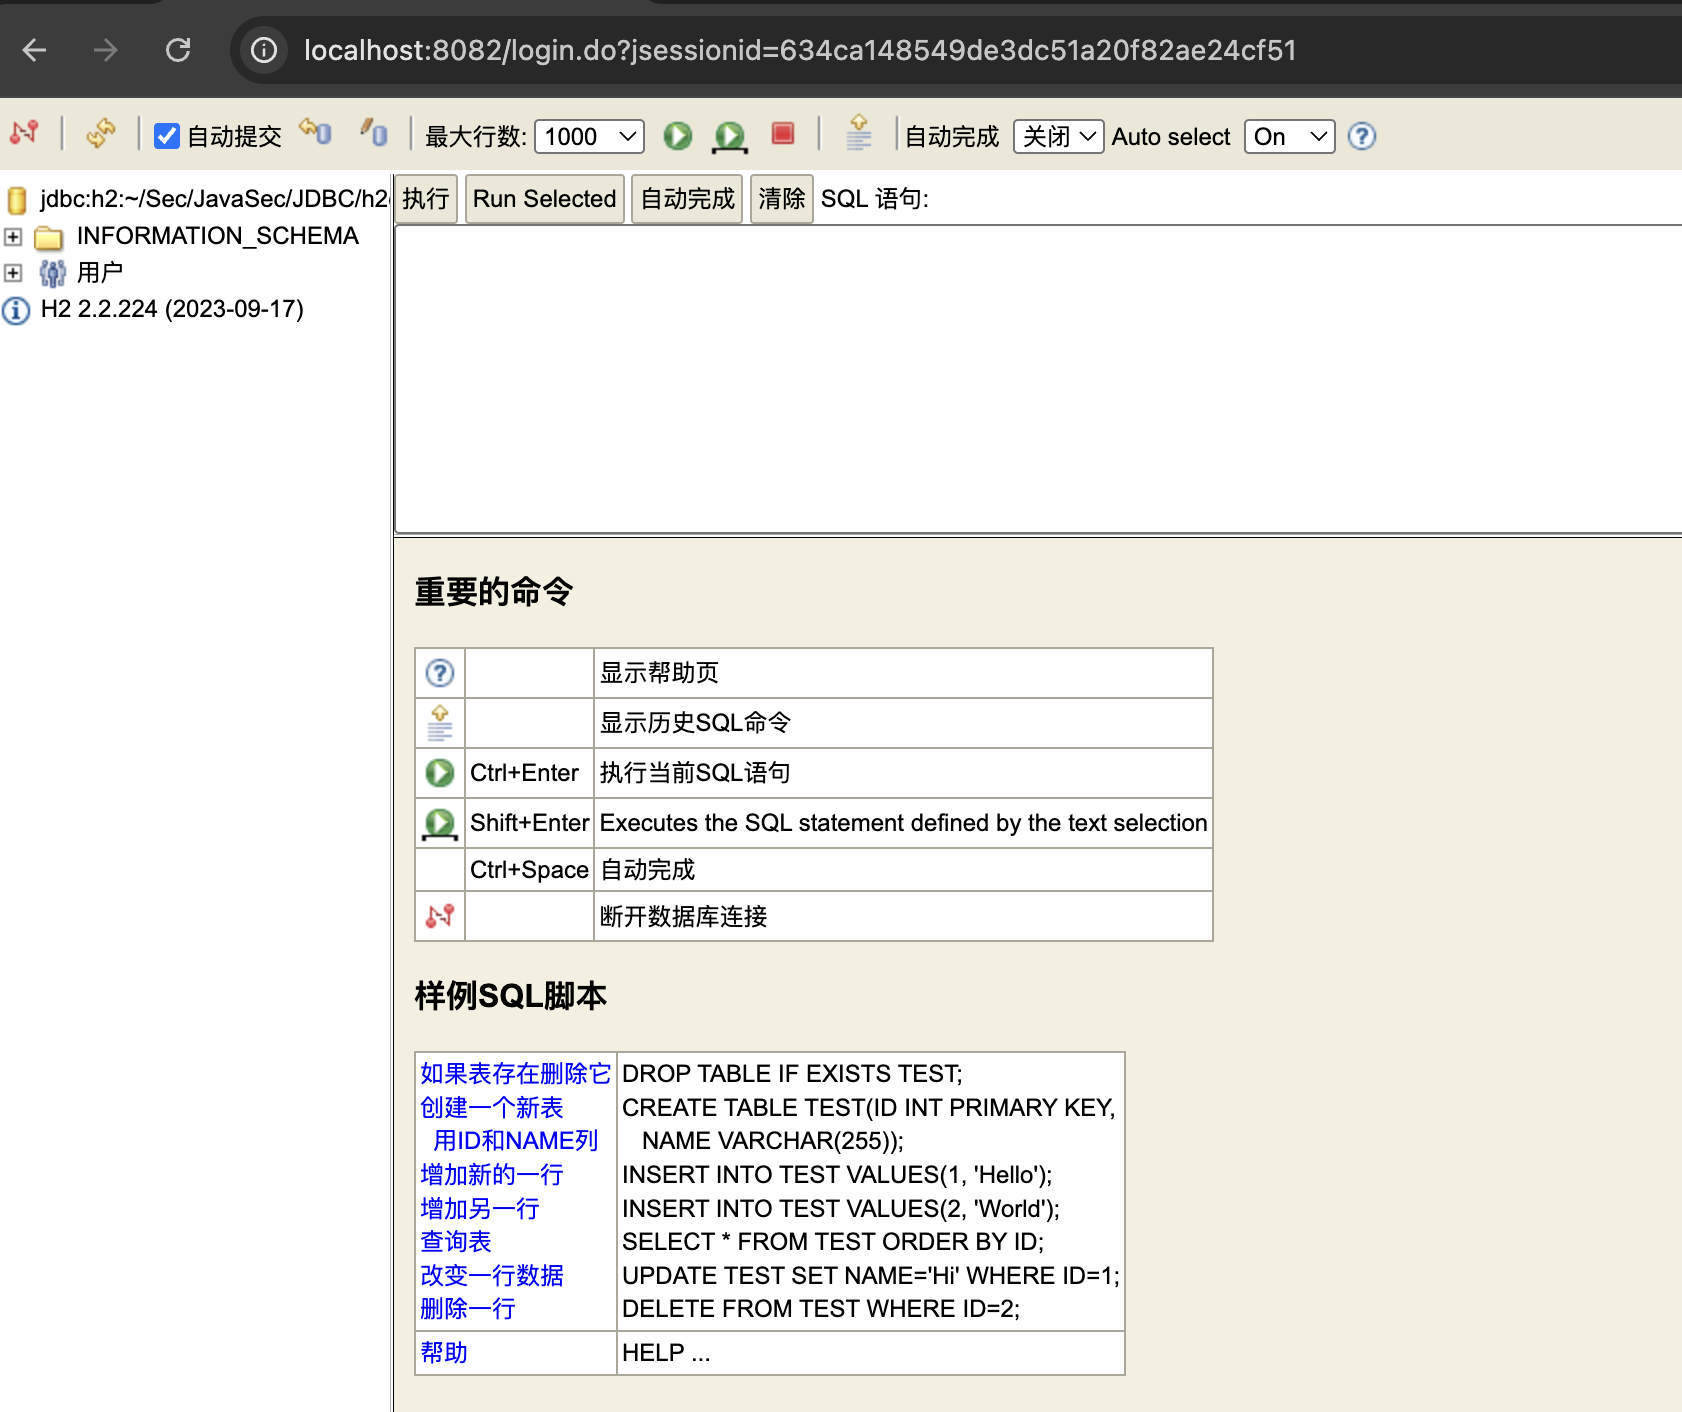Click the red stop icon in toolbar
This screenshot has width=1682, height=1412.
pyautogui.click(x=783, y=134)
